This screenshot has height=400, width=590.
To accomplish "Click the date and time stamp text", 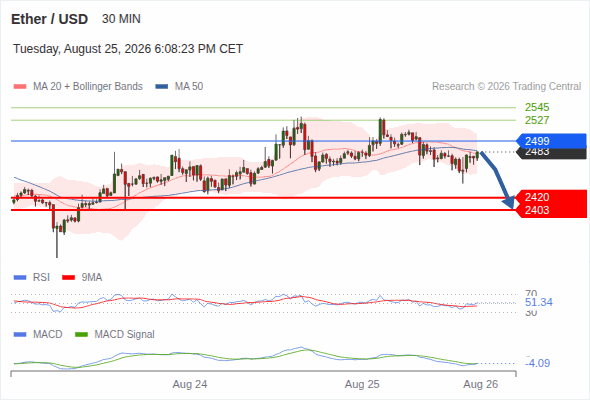I will [128, 49].
